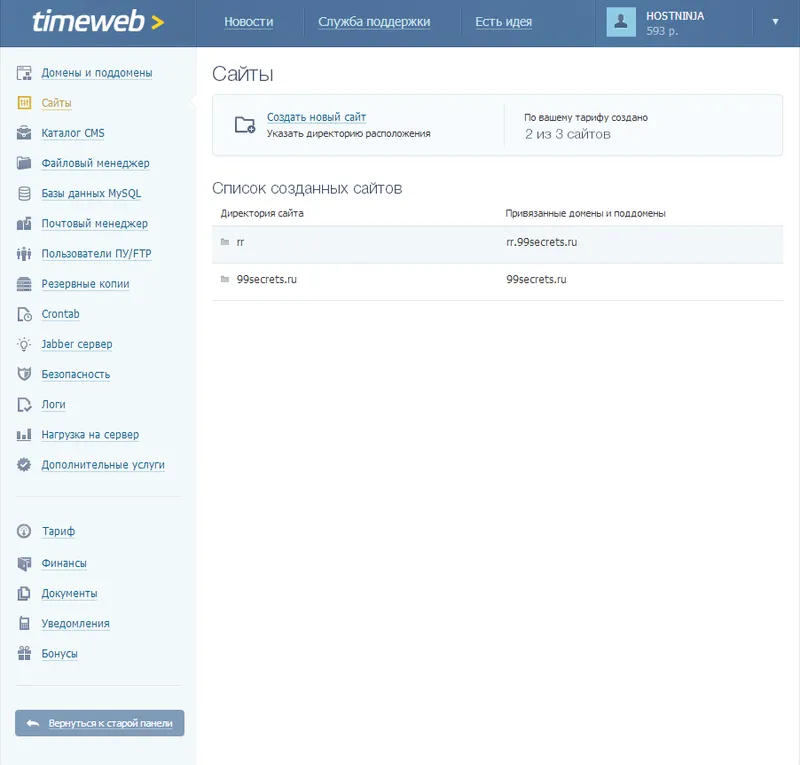Select the rr site directory row
Viewport: 800px width, 765px height.
[497, 244]
